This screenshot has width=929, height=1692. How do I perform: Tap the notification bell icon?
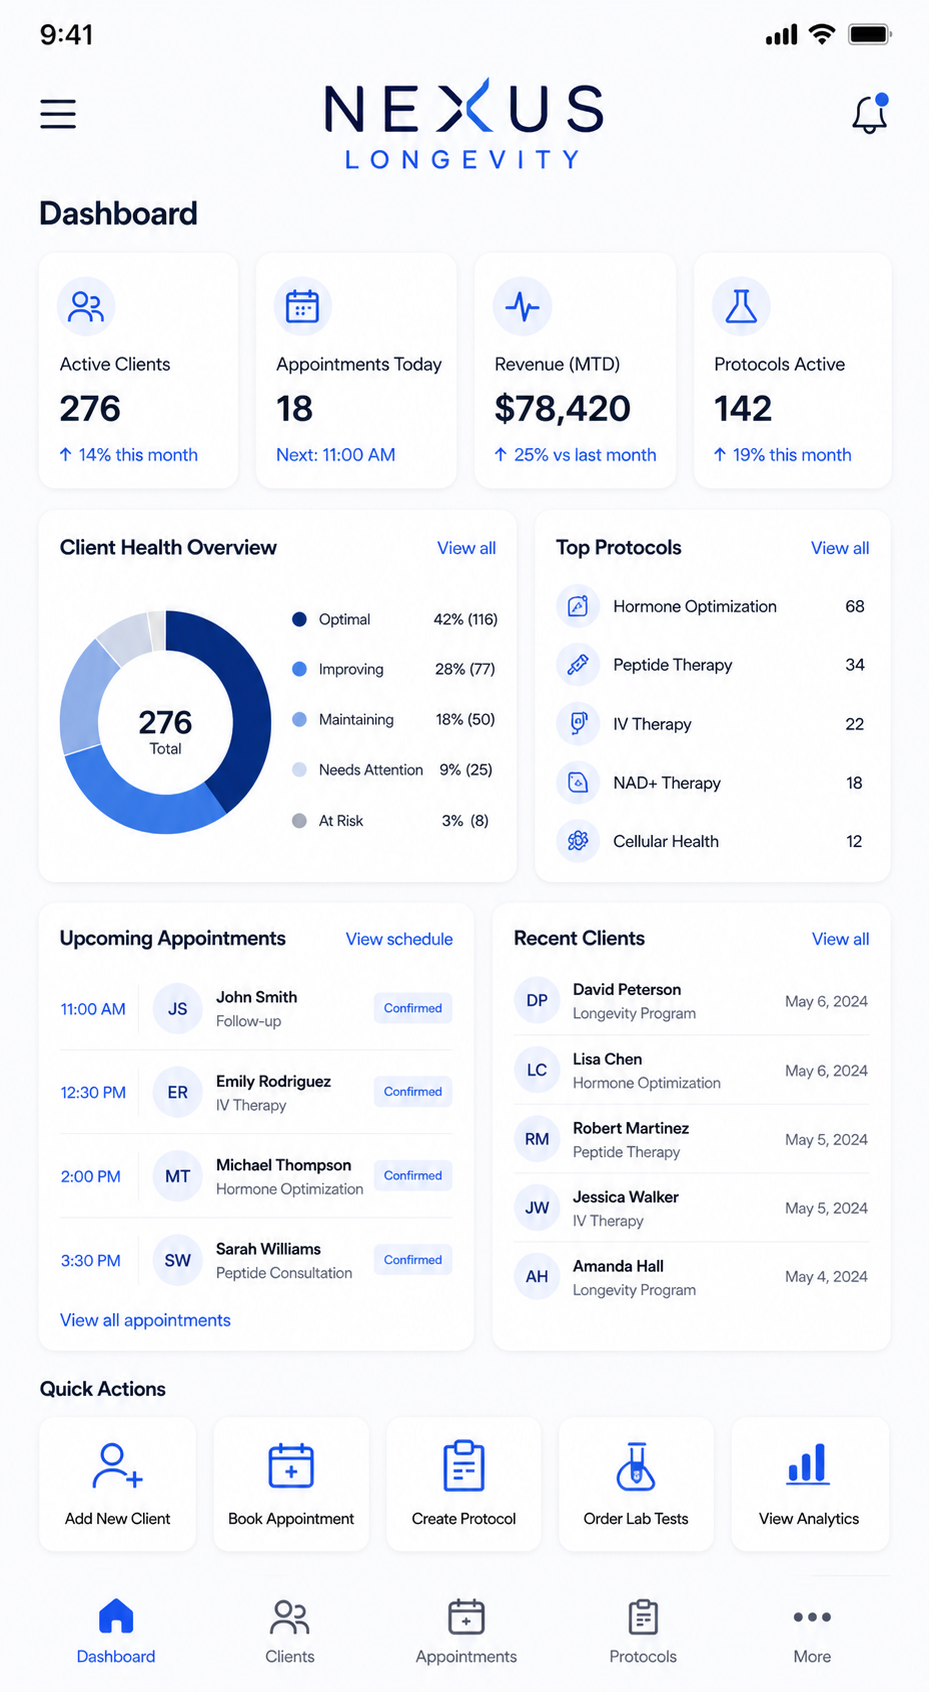(x=870, y=114)
